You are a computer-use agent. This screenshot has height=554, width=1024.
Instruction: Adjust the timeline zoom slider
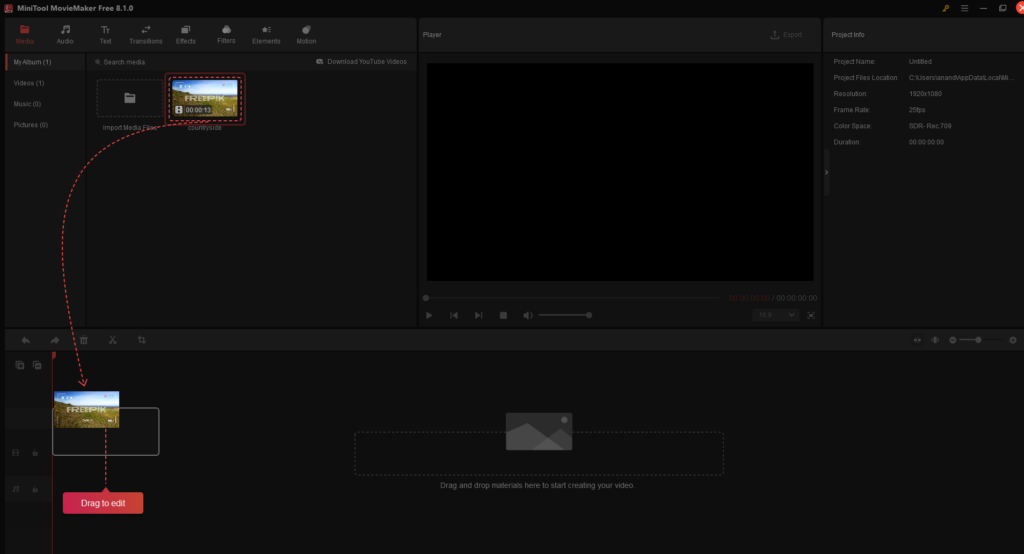(982, 340)
